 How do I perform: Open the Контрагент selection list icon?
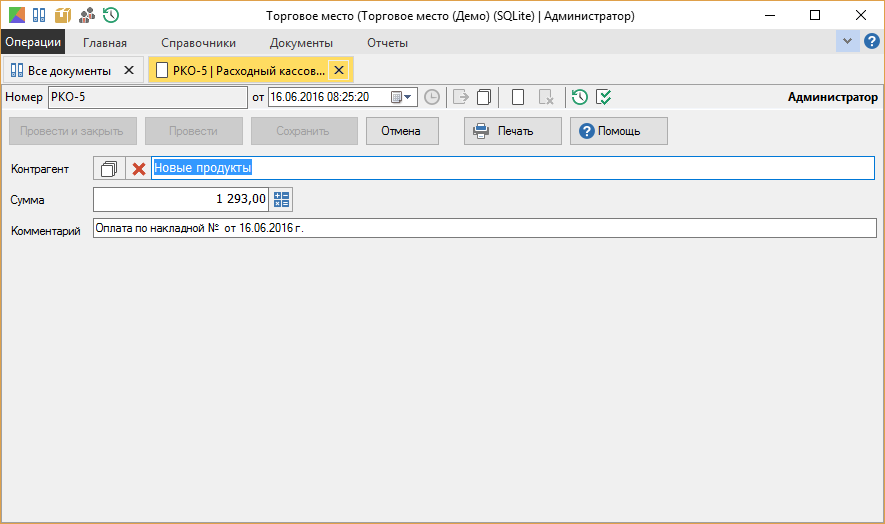pos(109,169)
